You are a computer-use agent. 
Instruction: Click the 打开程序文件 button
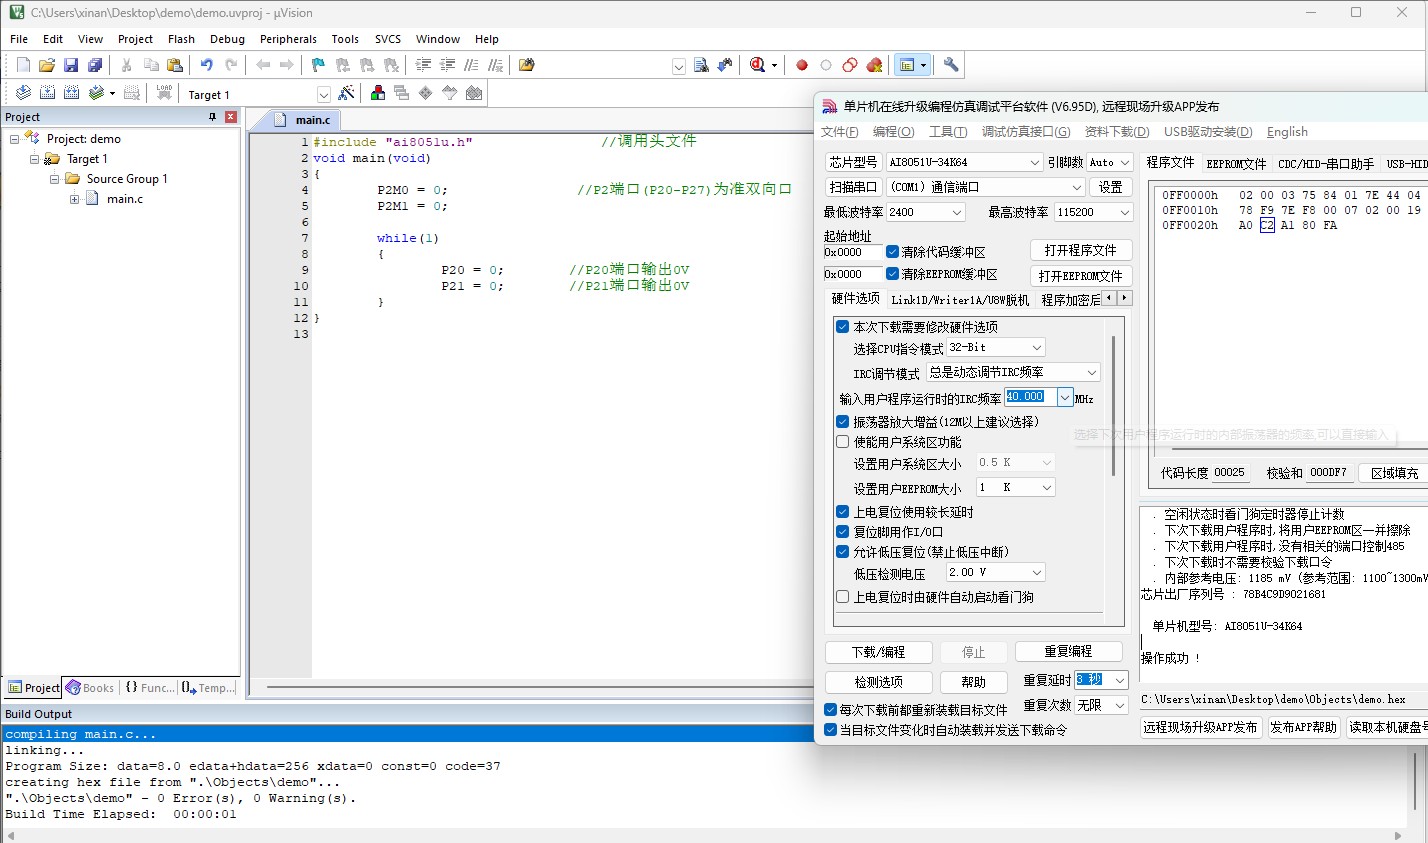tap(1080, 250)
